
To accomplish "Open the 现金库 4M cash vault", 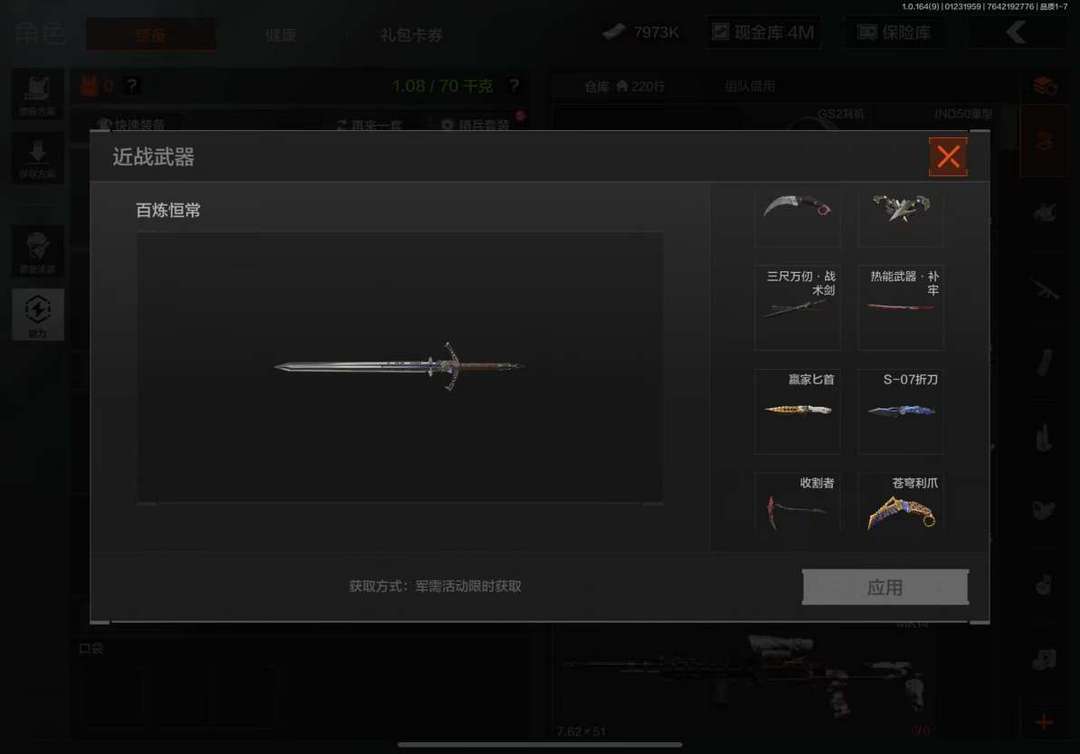I will point(763,32).
